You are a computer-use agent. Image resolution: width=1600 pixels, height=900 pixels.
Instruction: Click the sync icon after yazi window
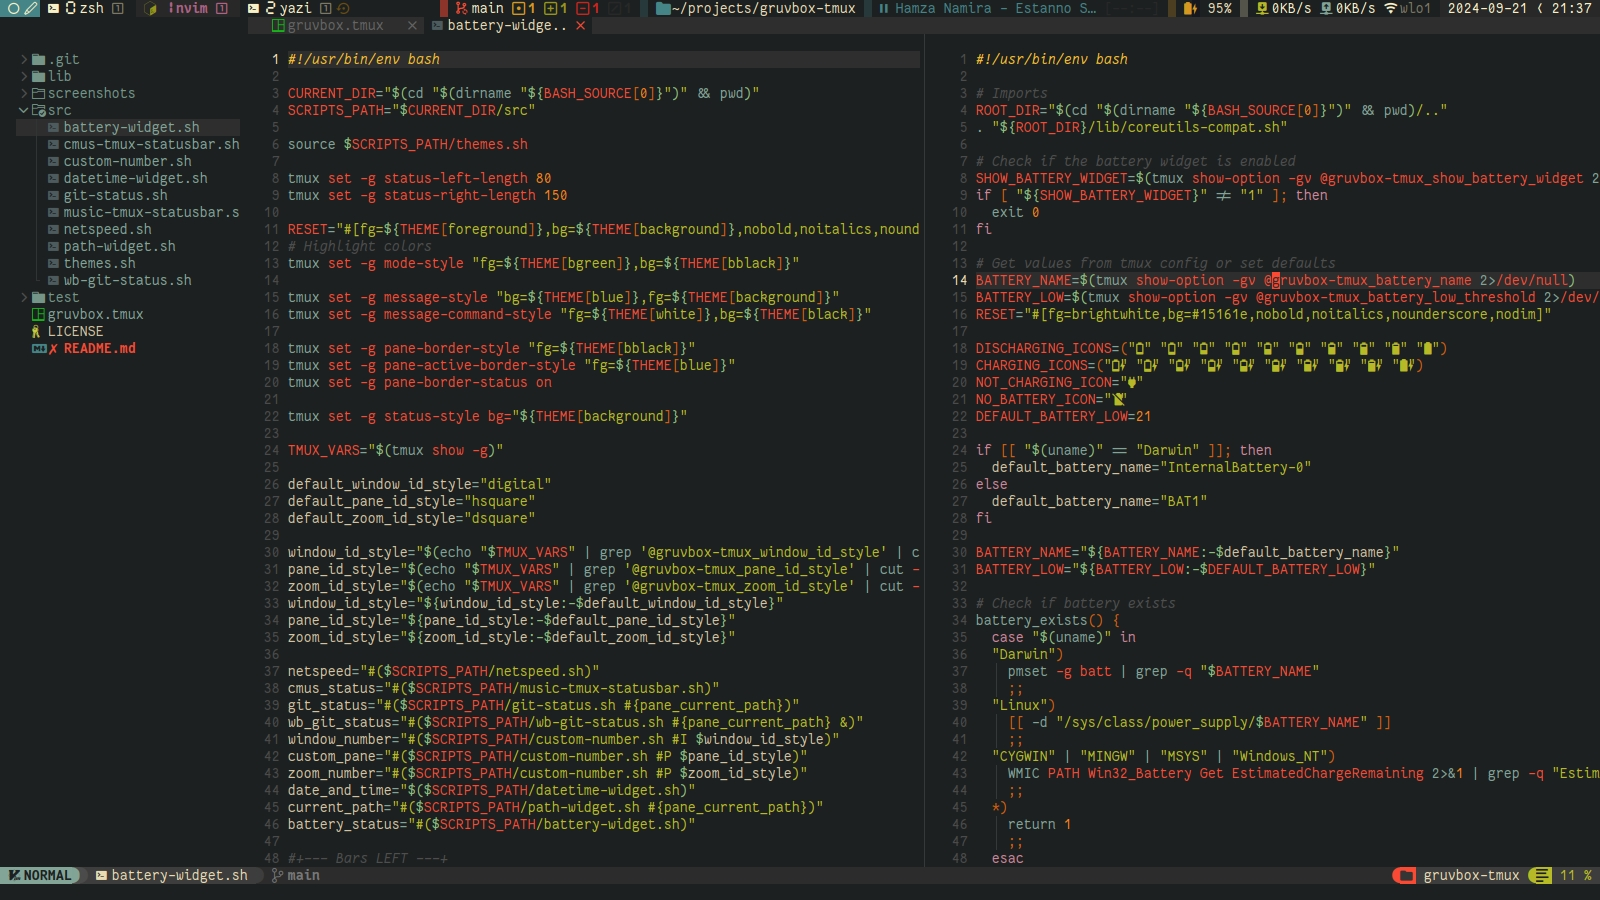pos(343,8)
